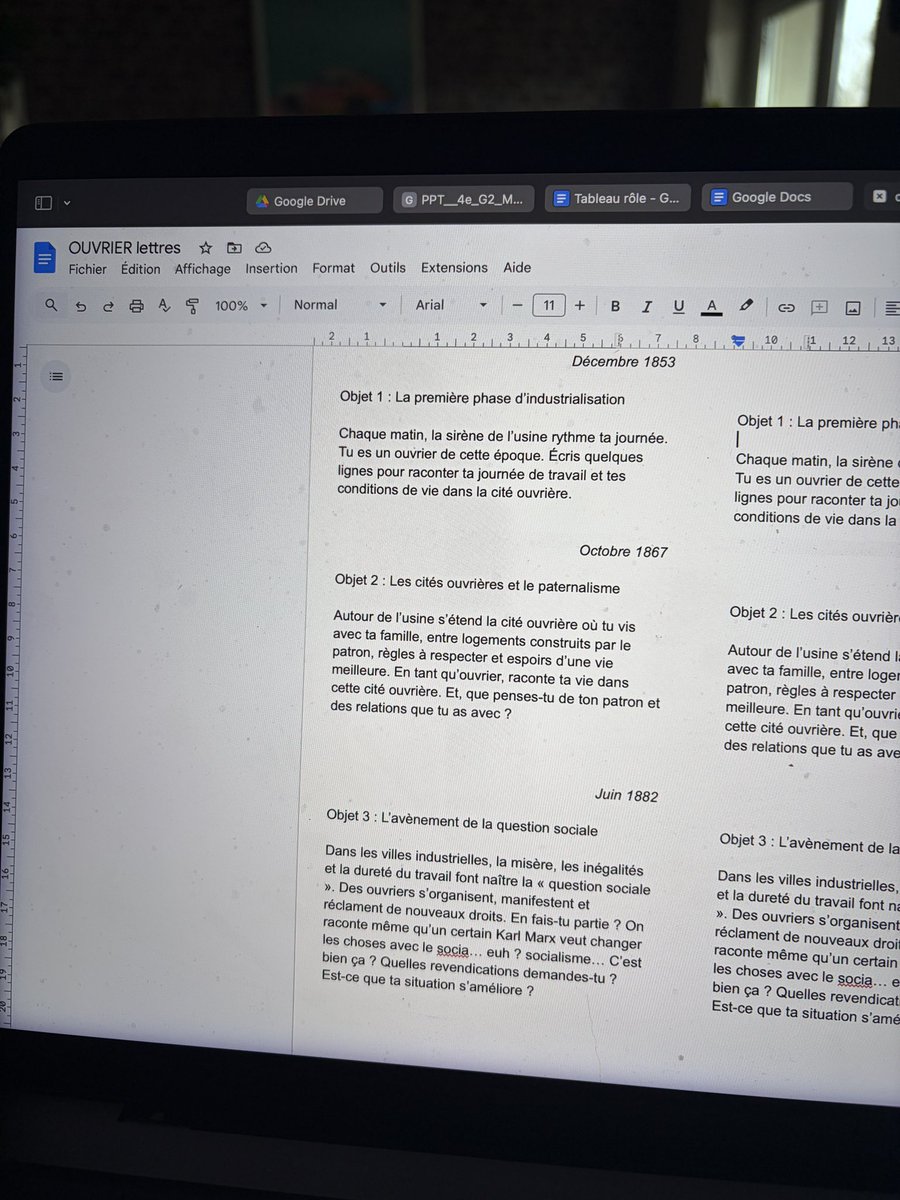Click left-column heading 'Objet 2 : Les cités ouvrières et le paternalisme'
The width and height of the screenshot is (900, 1200).
(477, 585)
